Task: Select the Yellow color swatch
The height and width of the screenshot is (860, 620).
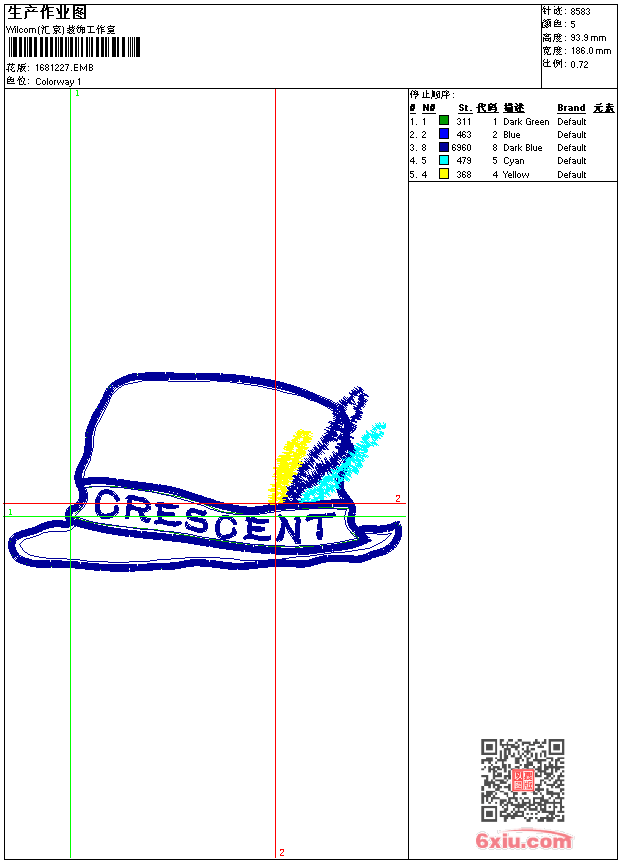Action: pyautogui.click(x=444, y=174)
